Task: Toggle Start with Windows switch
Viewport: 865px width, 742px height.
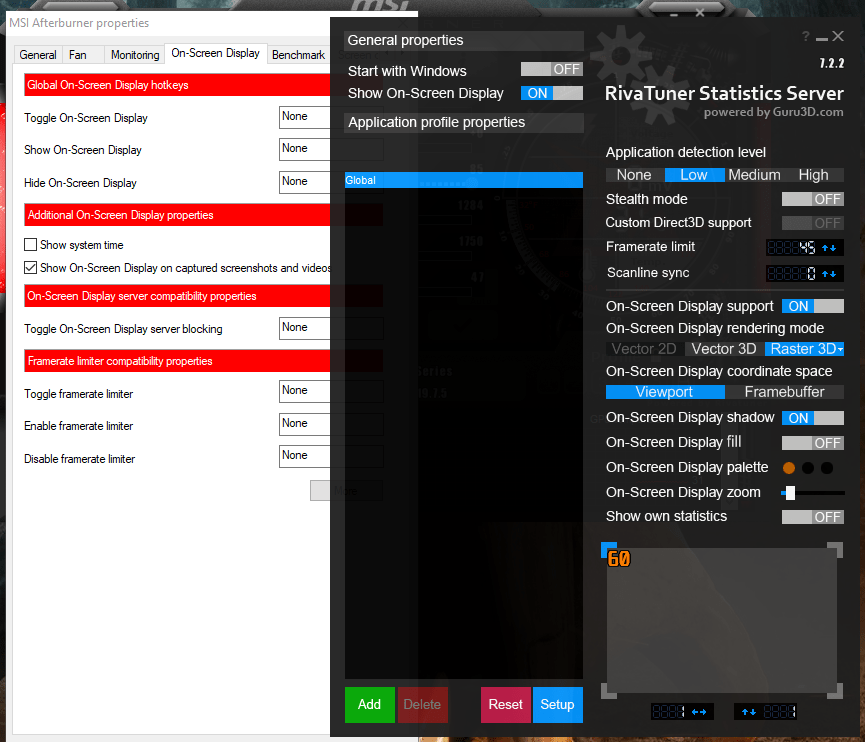Action: coord(552,69)
